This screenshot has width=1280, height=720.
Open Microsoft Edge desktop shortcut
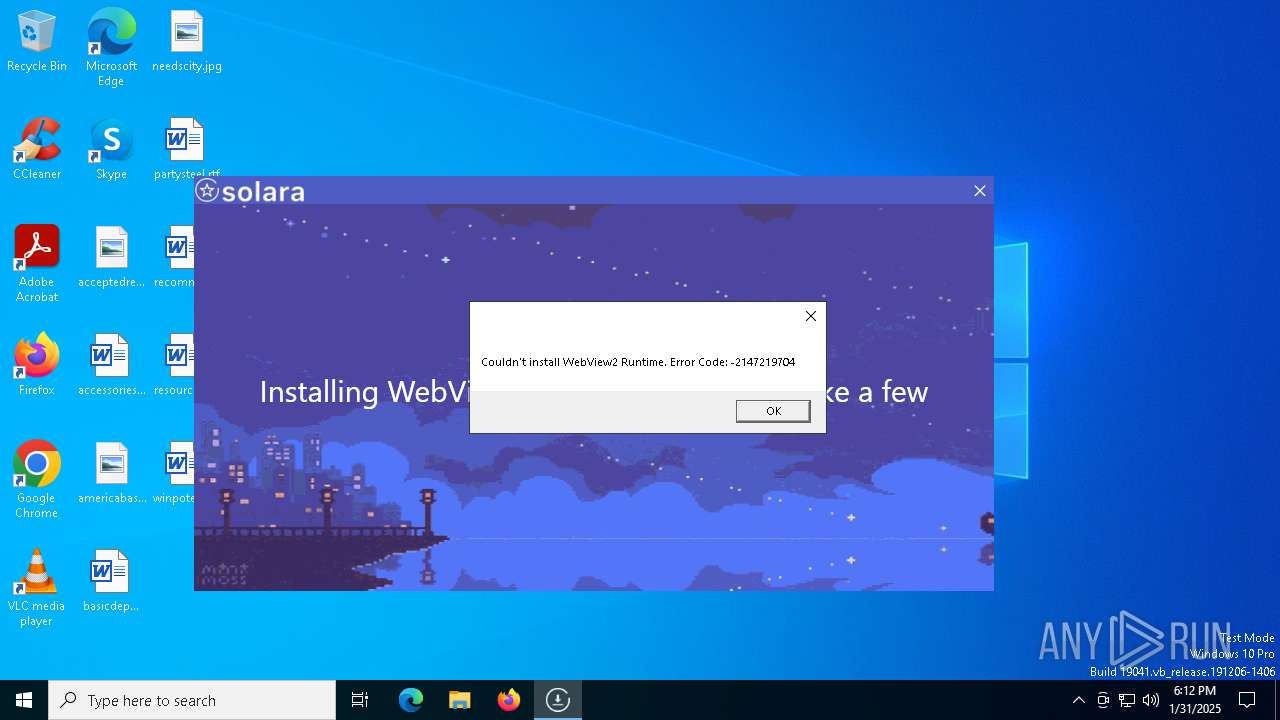[x=111, y=48]
